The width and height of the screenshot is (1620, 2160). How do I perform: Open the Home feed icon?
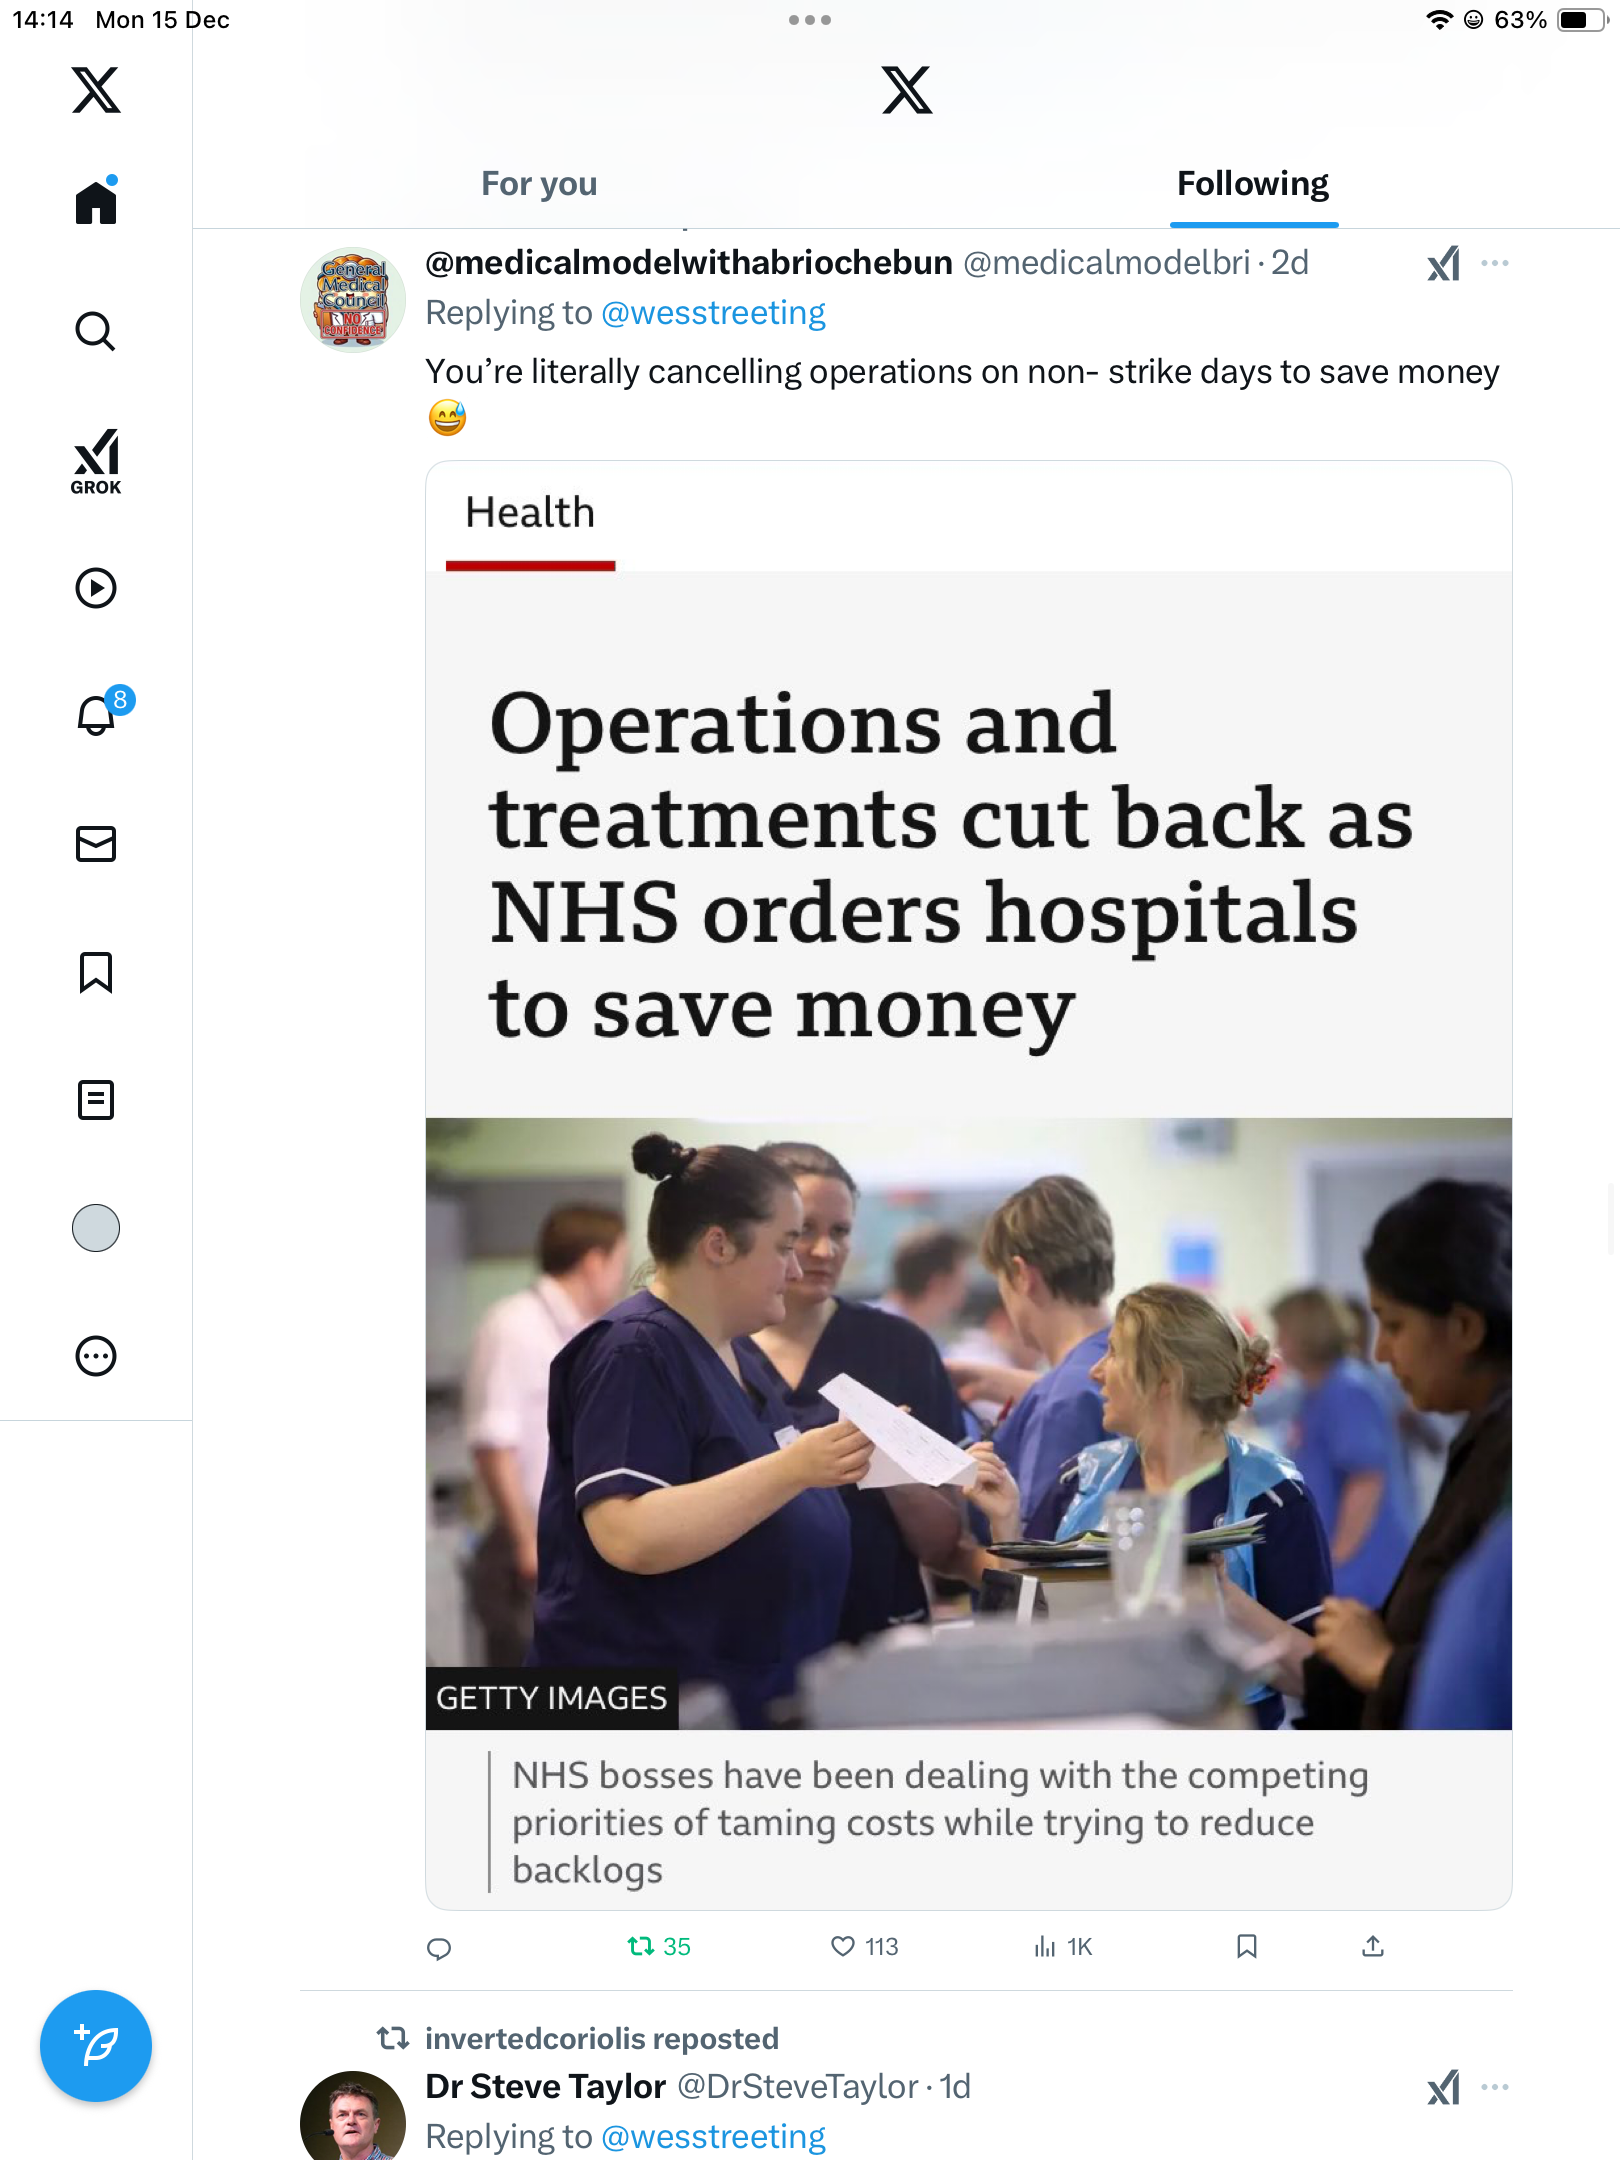(96, 201)
